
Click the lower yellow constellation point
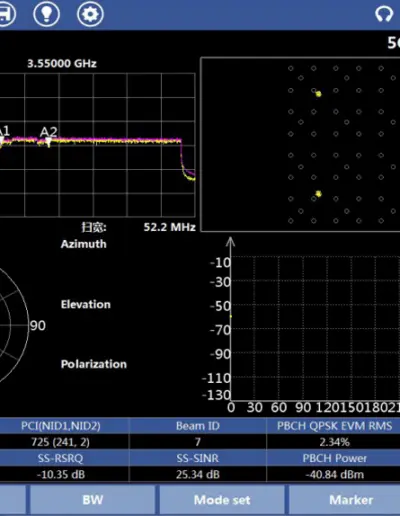[x=318, y=194]
